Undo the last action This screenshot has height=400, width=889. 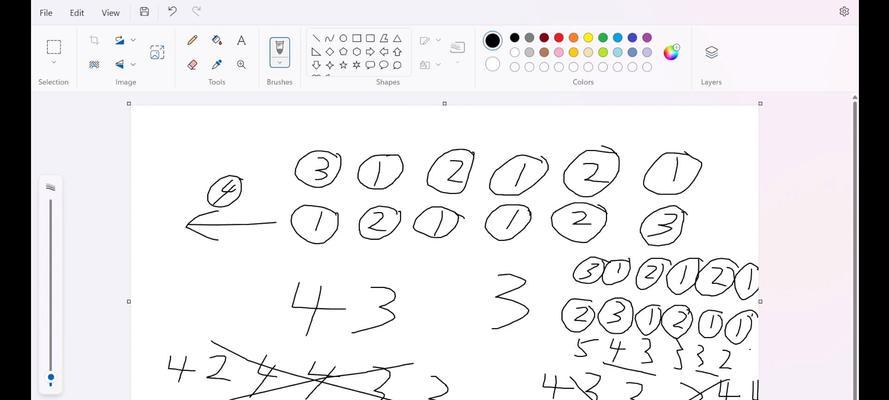[x=172, y=11]
